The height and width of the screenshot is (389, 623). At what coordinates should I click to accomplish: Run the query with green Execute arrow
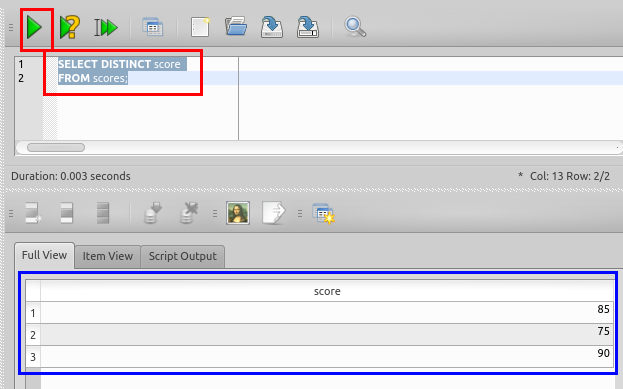[35, 27]
